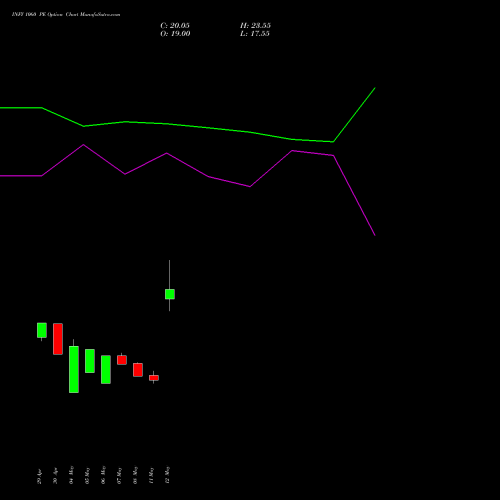Select the 06 May green candlestick
The image size is (500, 500).
[106, 370]
